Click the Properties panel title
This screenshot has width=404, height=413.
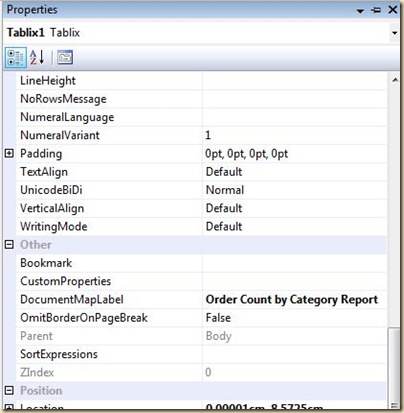coord(32,10)
